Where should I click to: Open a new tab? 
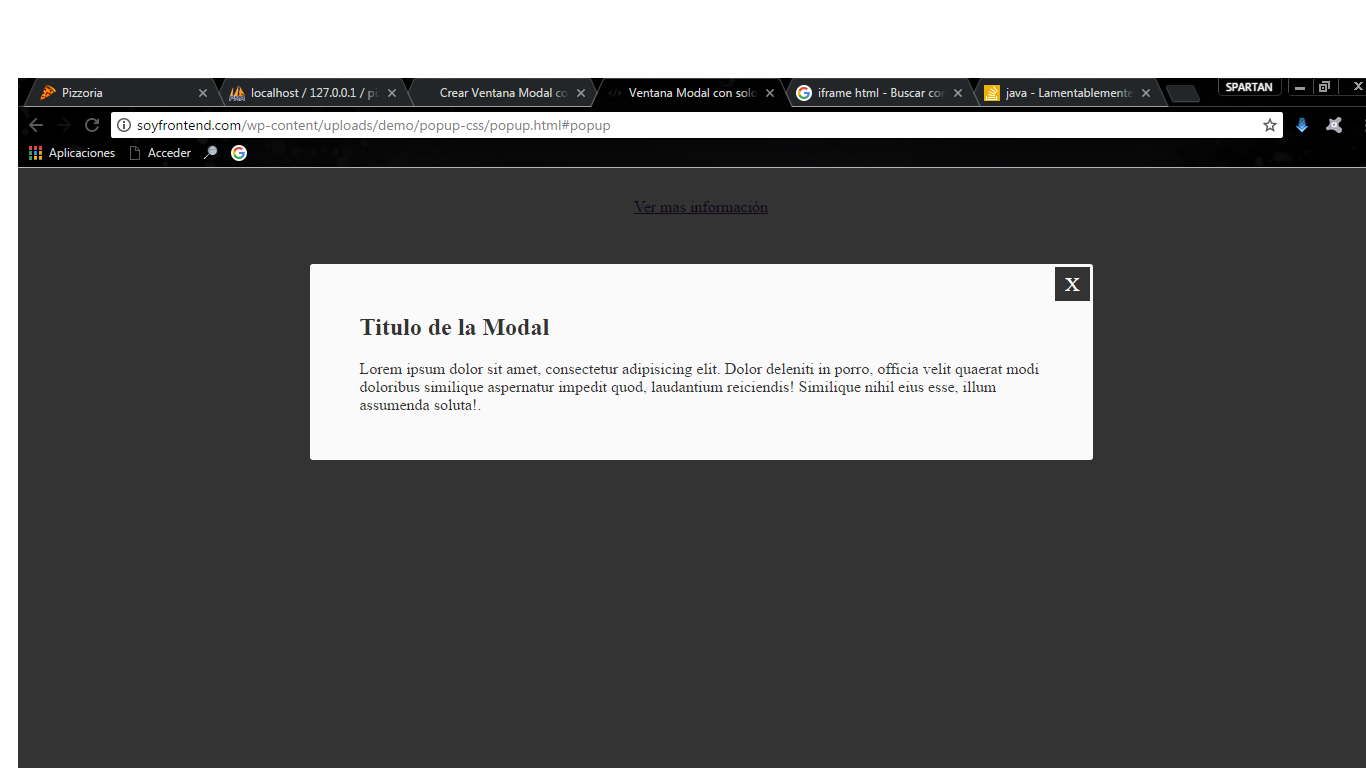1183,94
